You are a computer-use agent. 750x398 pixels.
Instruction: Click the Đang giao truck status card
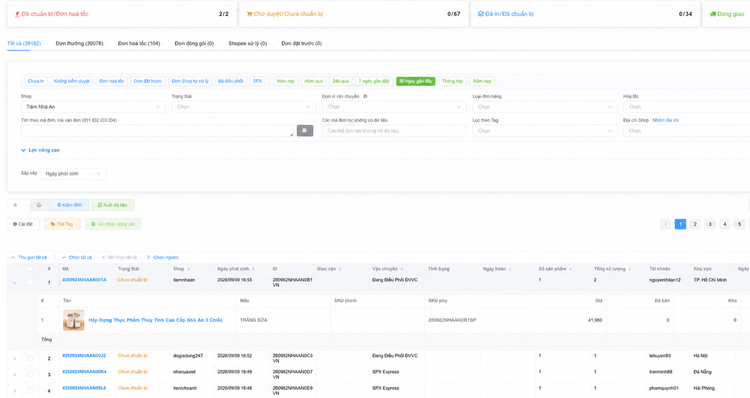point(727,14)
